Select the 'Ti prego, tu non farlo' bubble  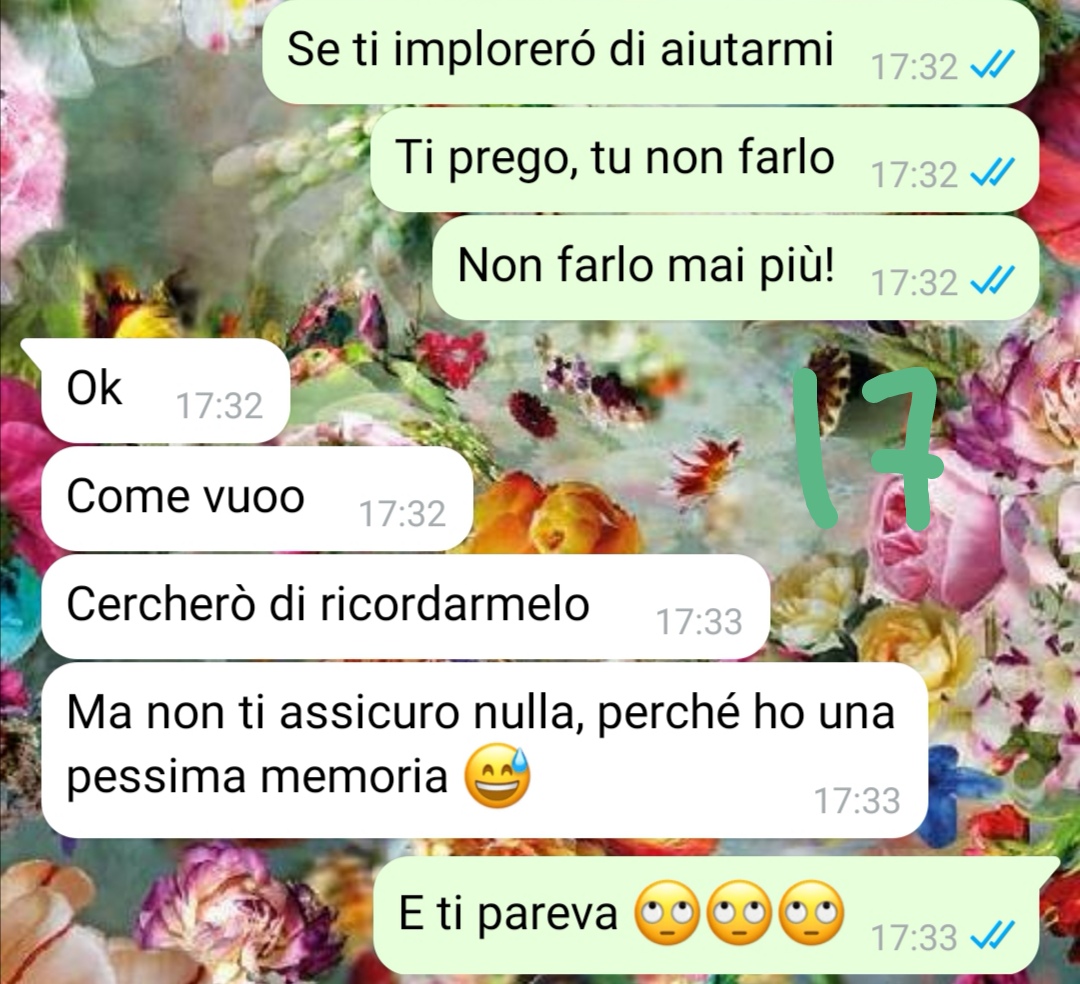(x=705, y=159)
